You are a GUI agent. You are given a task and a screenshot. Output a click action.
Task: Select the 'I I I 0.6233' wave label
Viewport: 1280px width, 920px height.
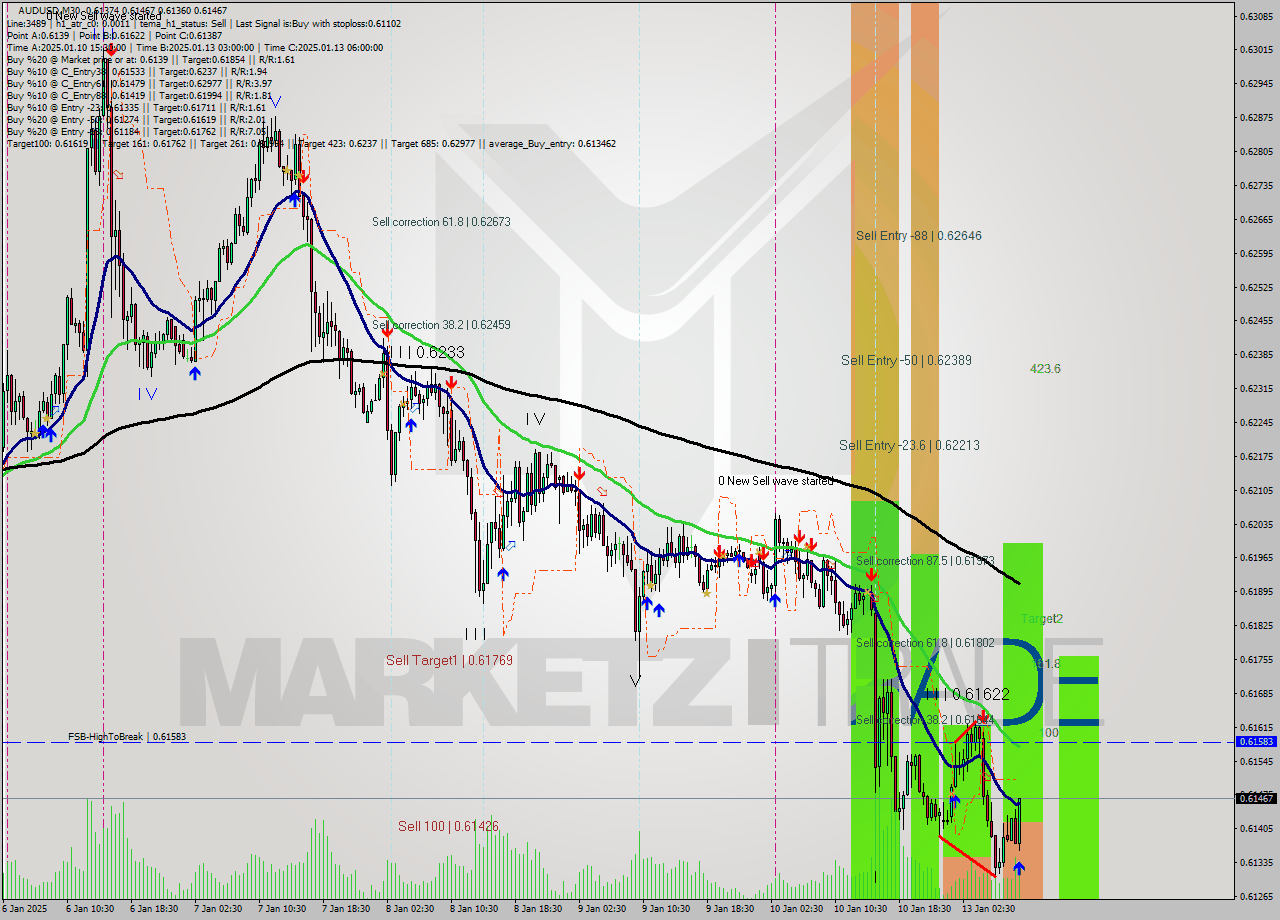[426, 352]
